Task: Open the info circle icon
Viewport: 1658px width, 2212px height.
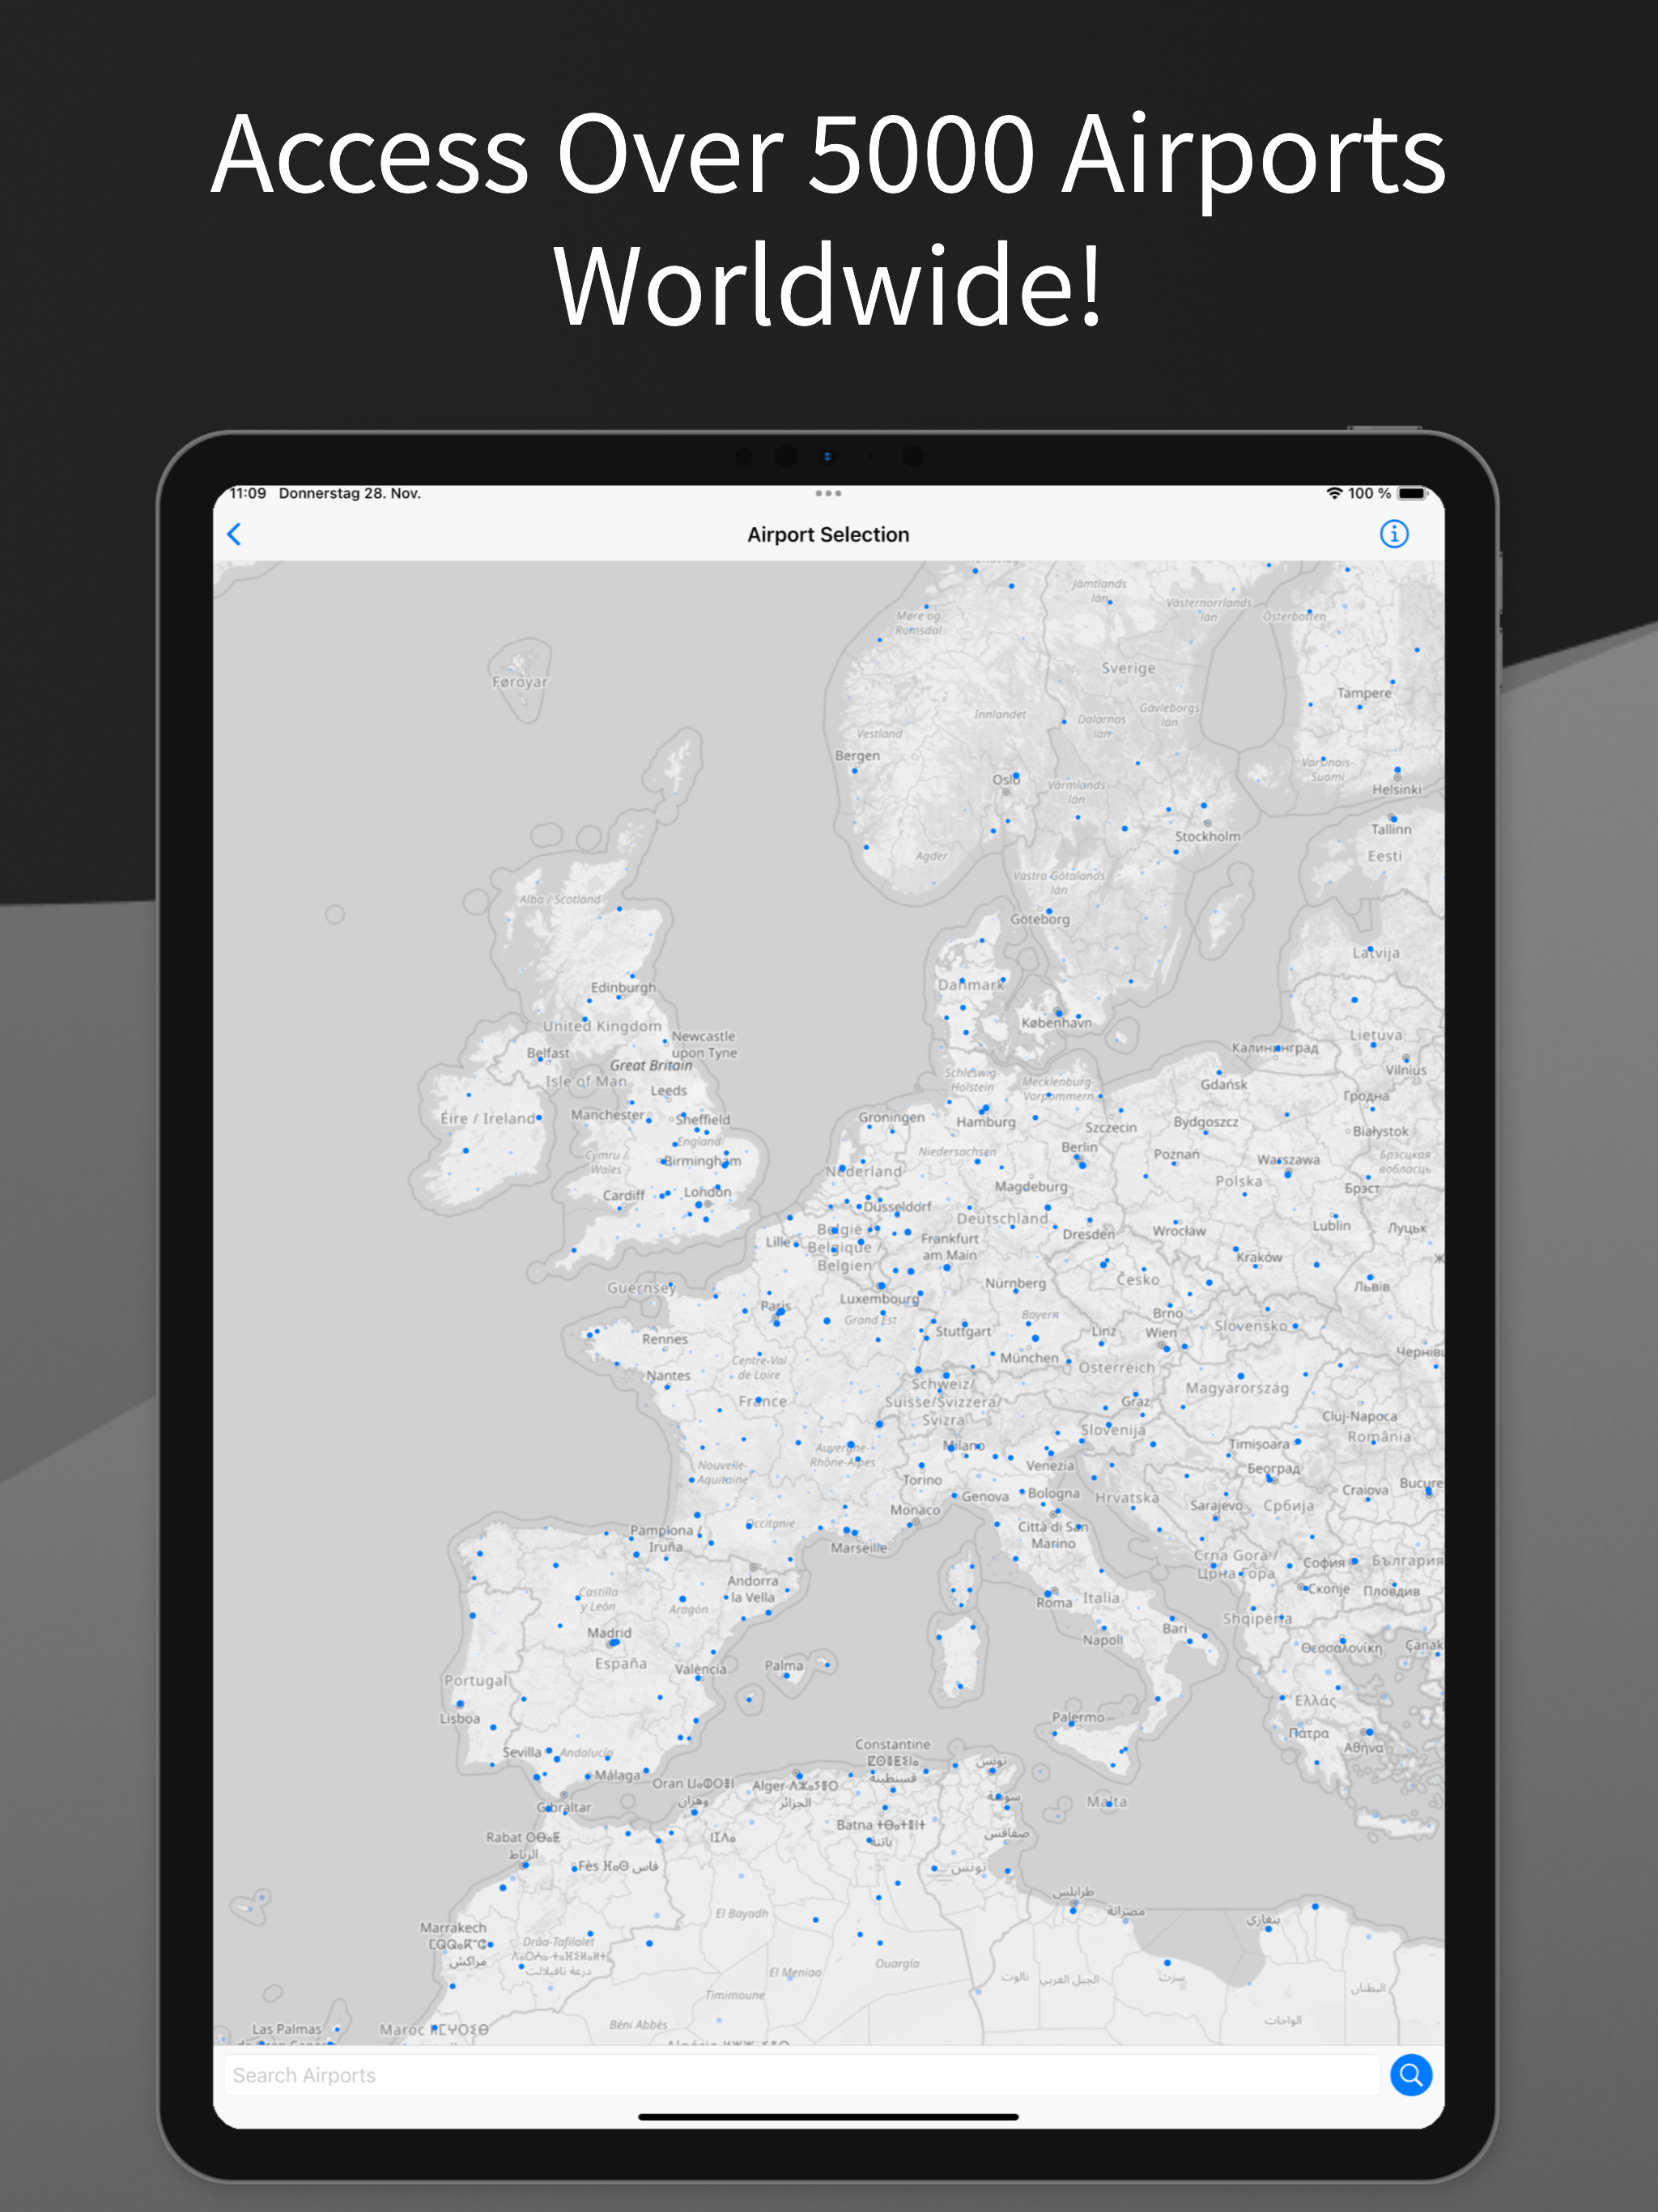Action: coord(1393,534)
